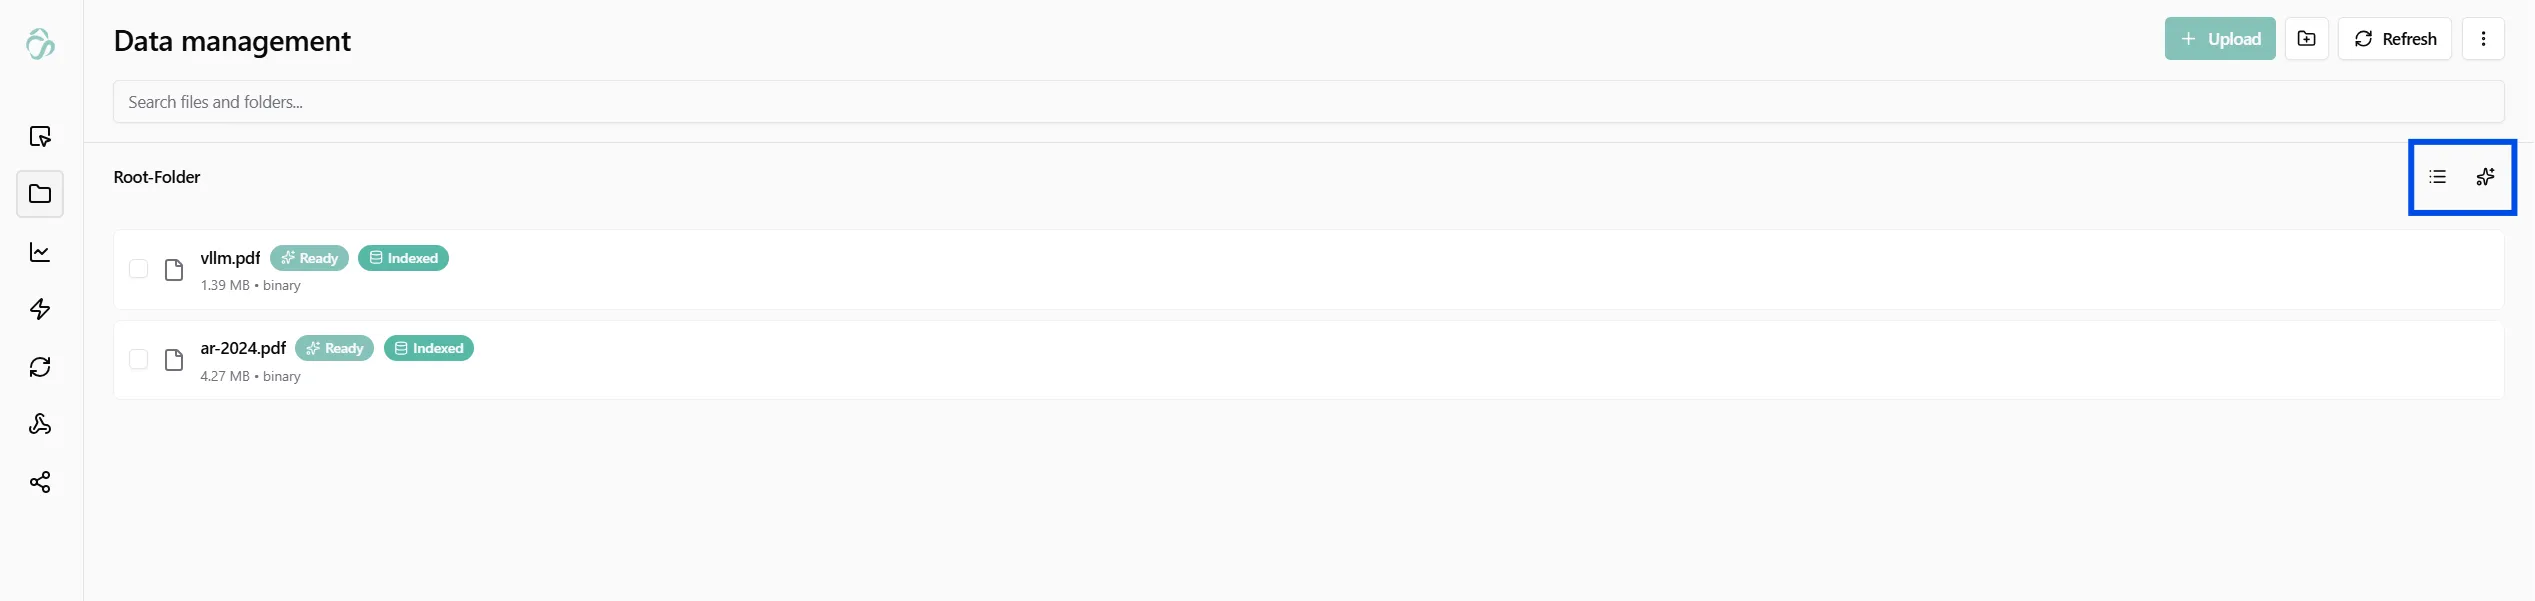
Task: Open the first sidebar icon with cursor
Action: pos(40,137)
